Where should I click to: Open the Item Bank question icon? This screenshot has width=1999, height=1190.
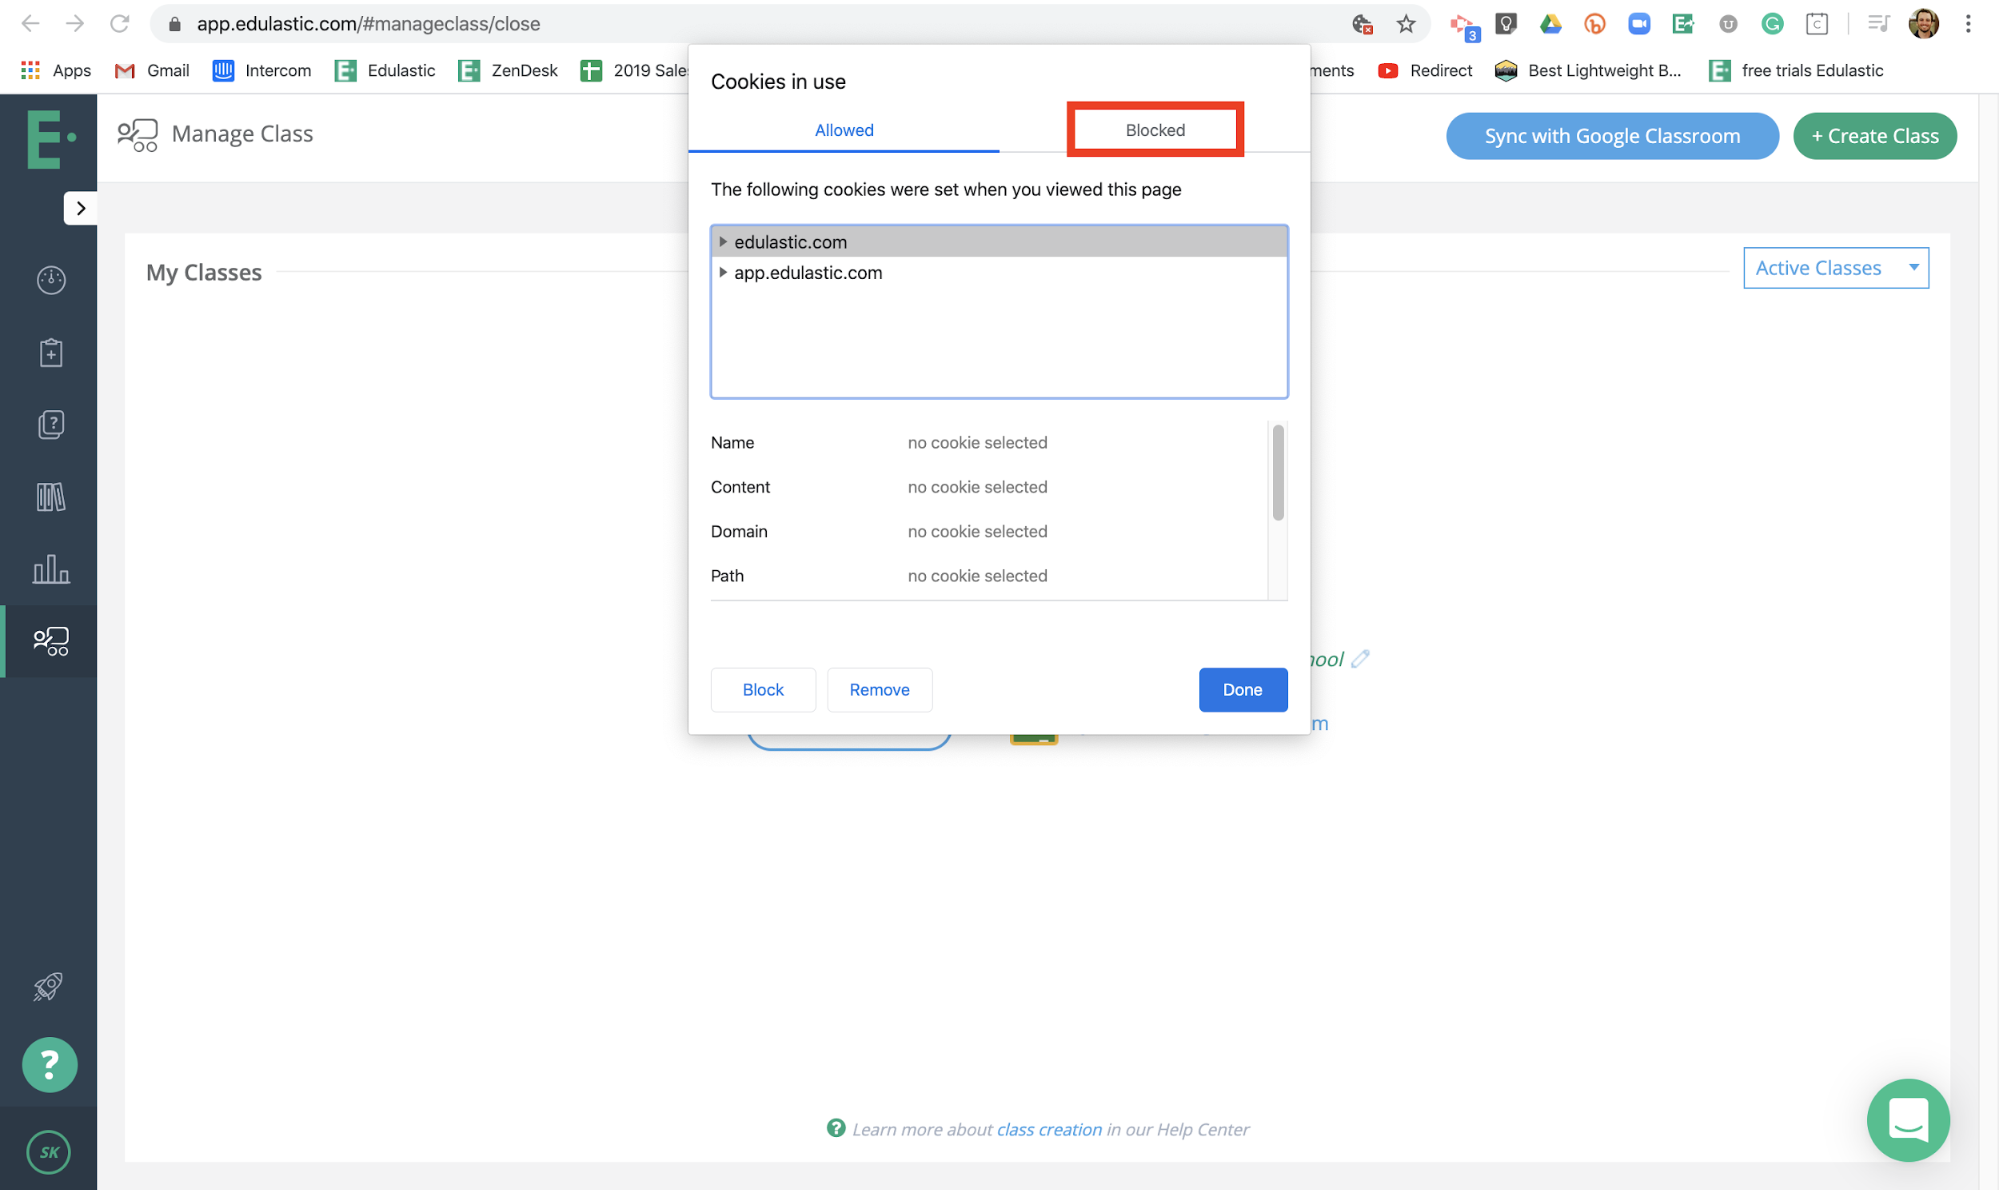pos(49,424)
